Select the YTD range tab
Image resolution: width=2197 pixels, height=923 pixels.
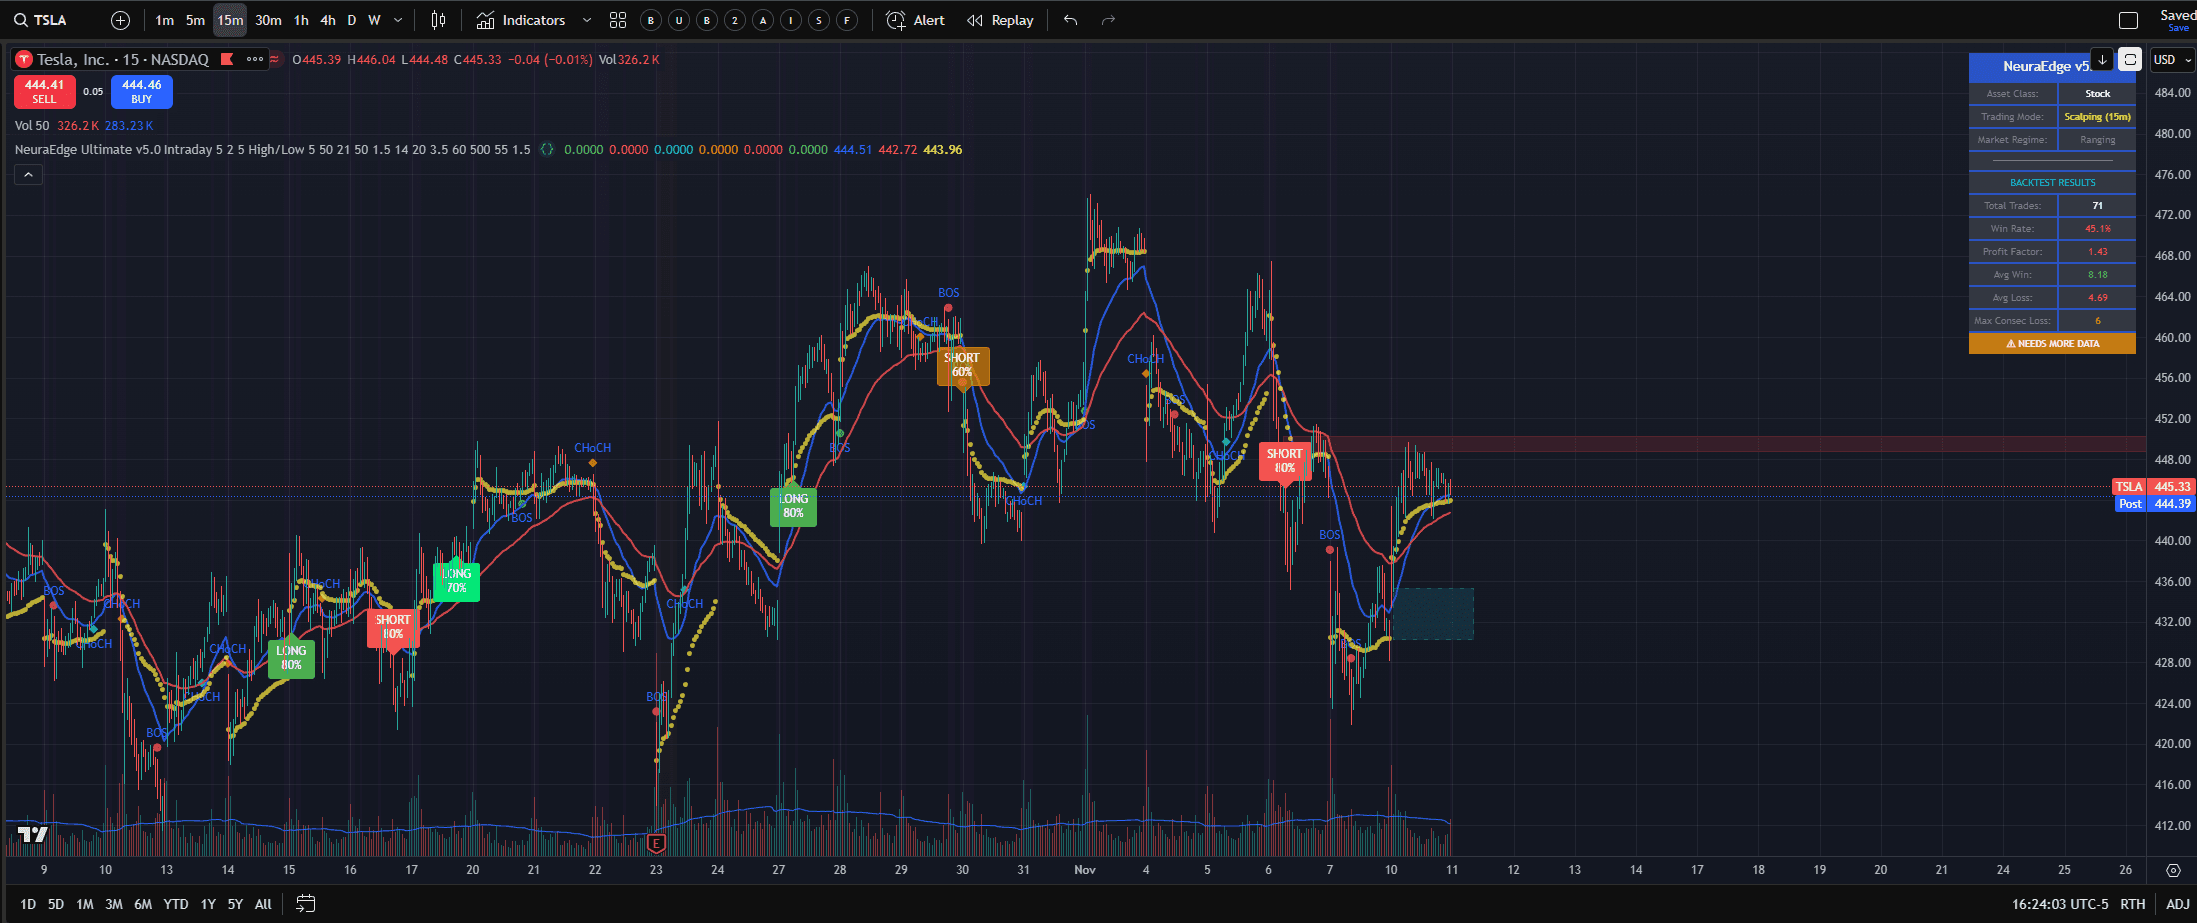175,903
